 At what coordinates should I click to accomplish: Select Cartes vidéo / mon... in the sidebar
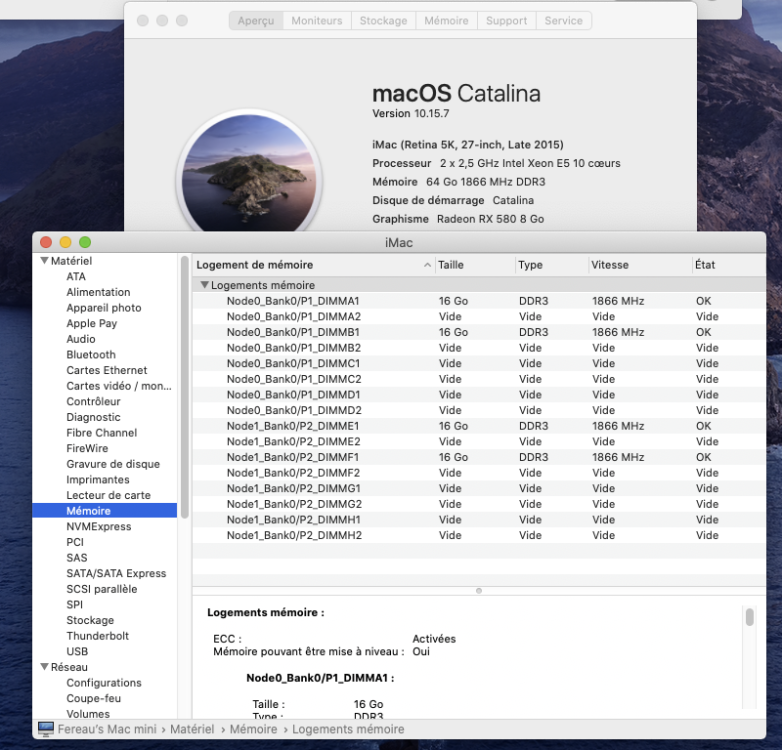(119, 386)
